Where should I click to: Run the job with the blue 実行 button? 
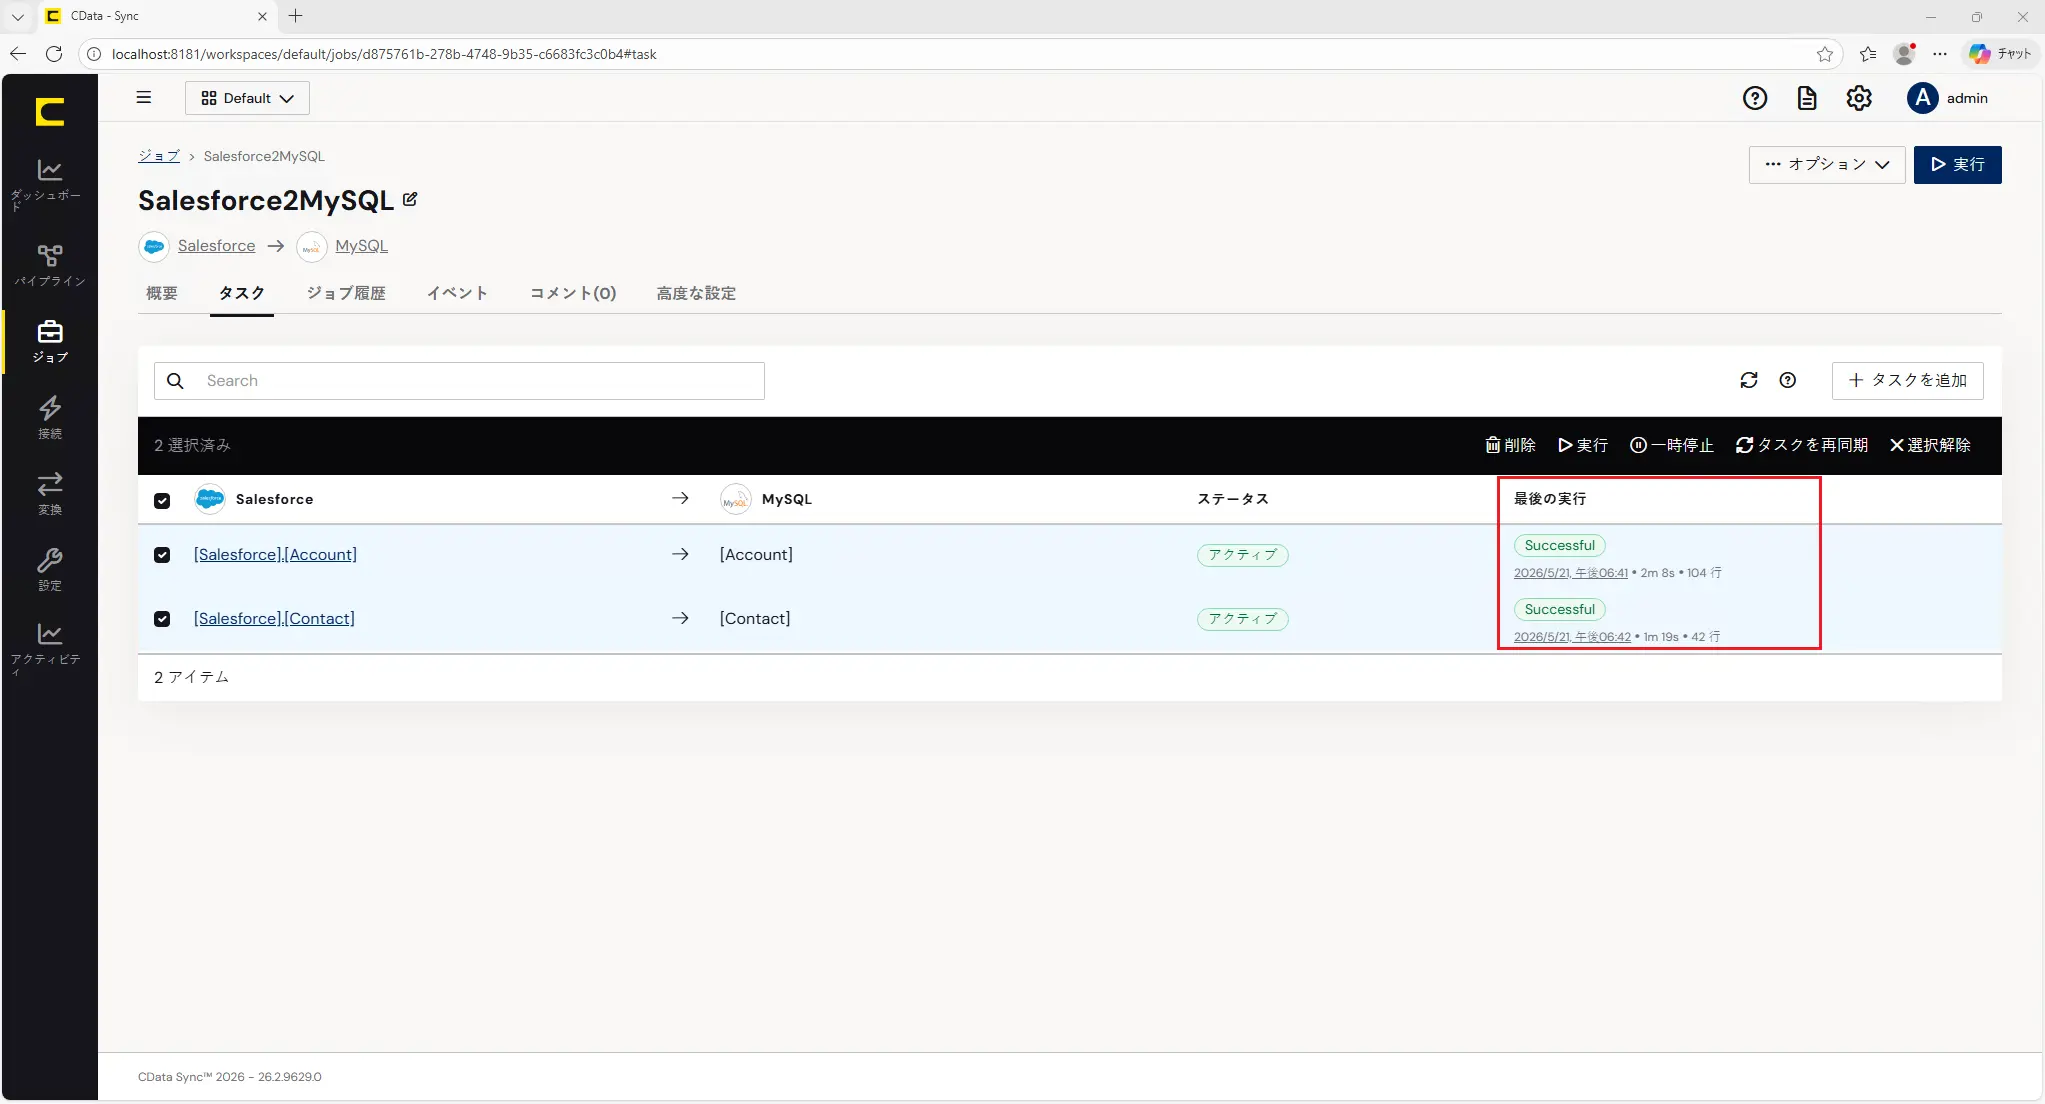1958,165
